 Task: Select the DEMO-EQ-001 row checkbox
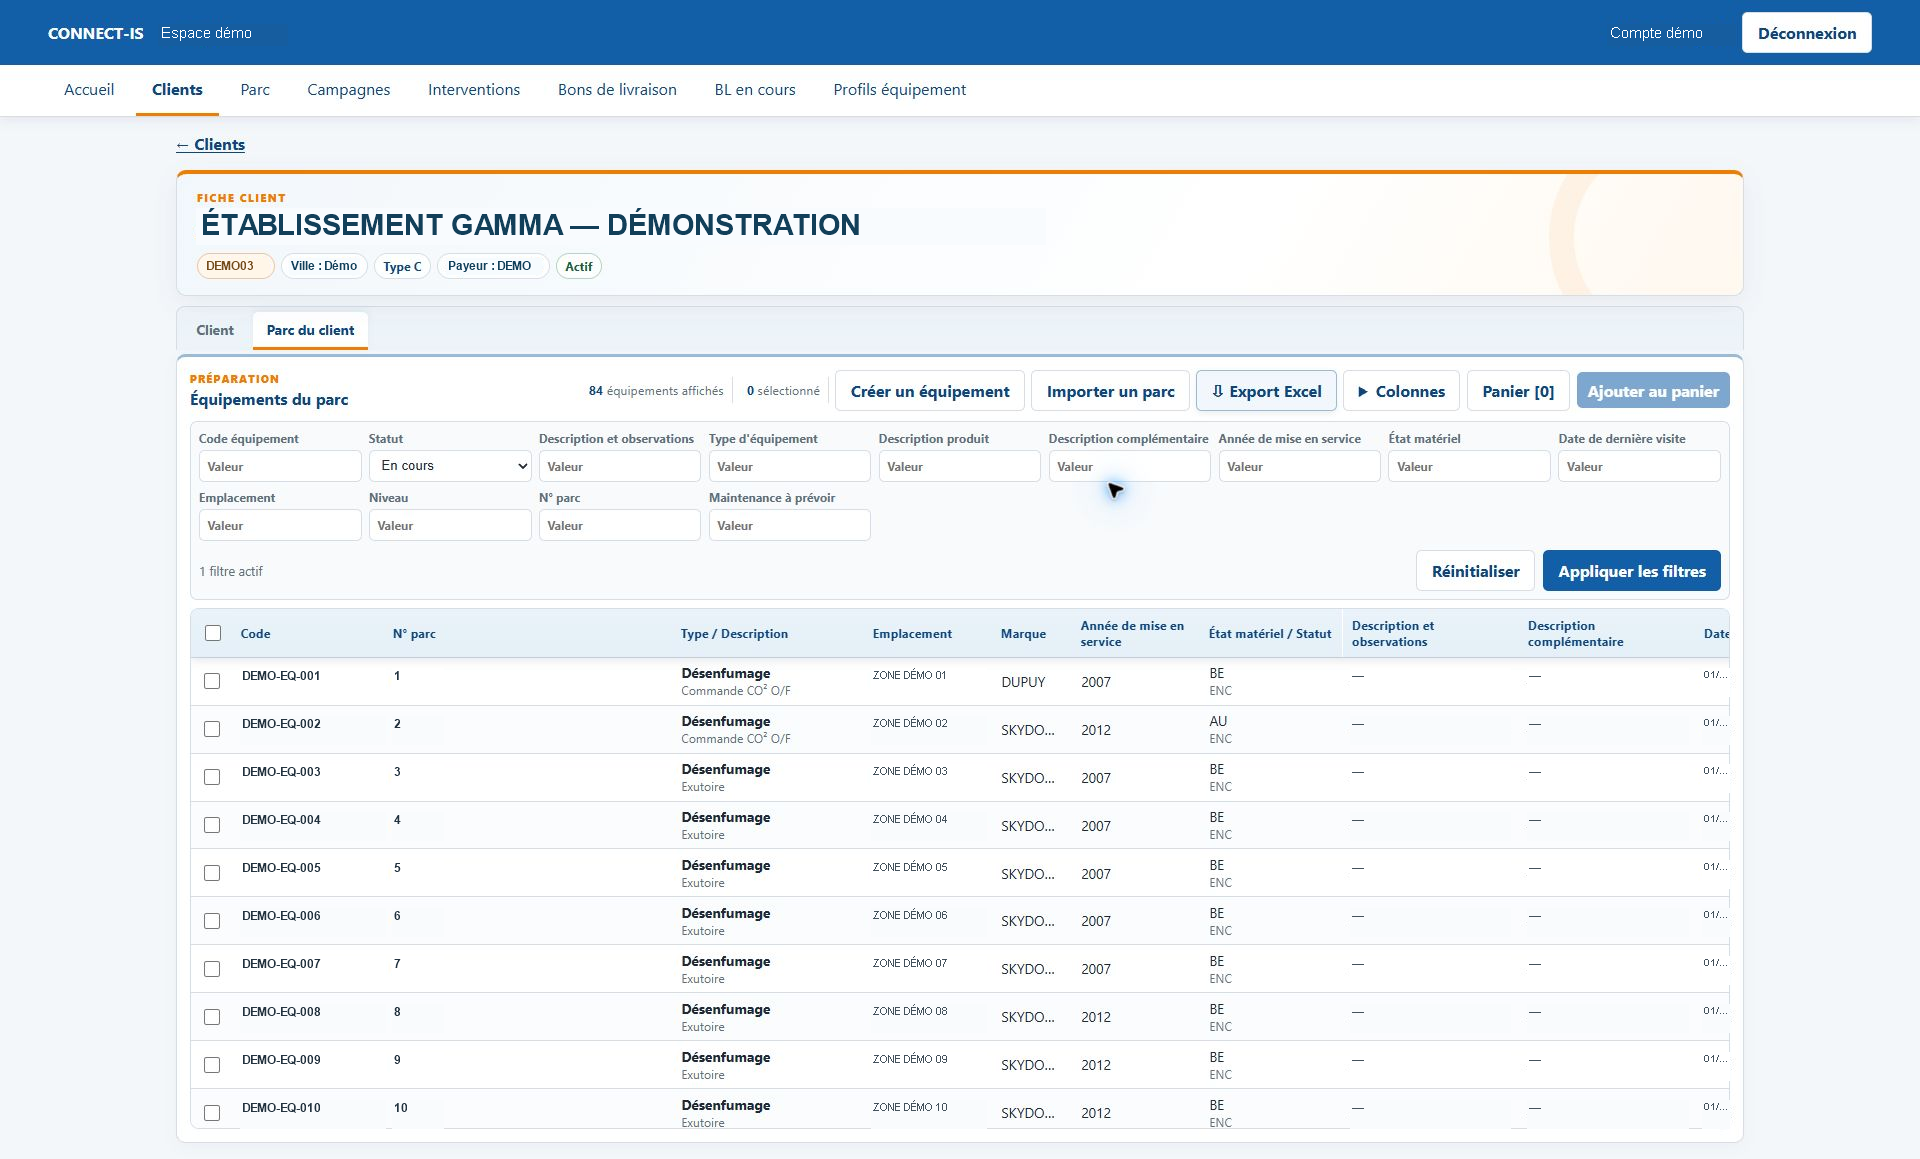point(212,681)
